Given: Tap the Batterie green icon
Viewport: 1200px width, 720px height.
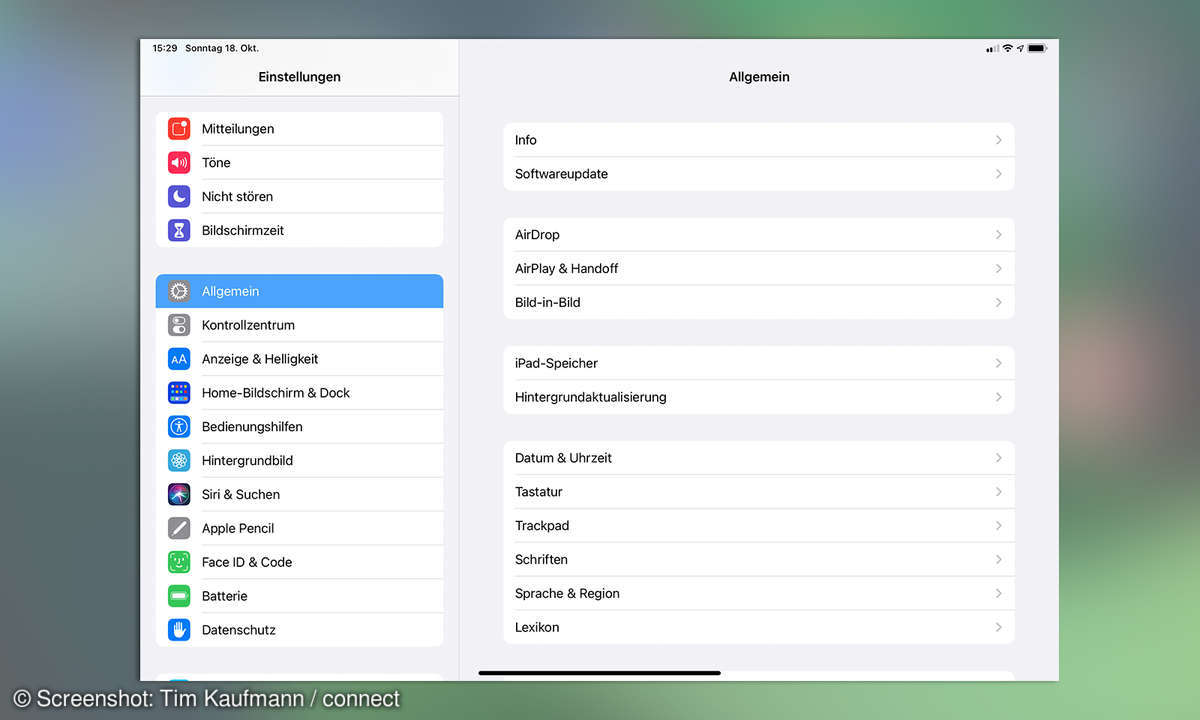Looking at the screenshot, I should 179,596.
